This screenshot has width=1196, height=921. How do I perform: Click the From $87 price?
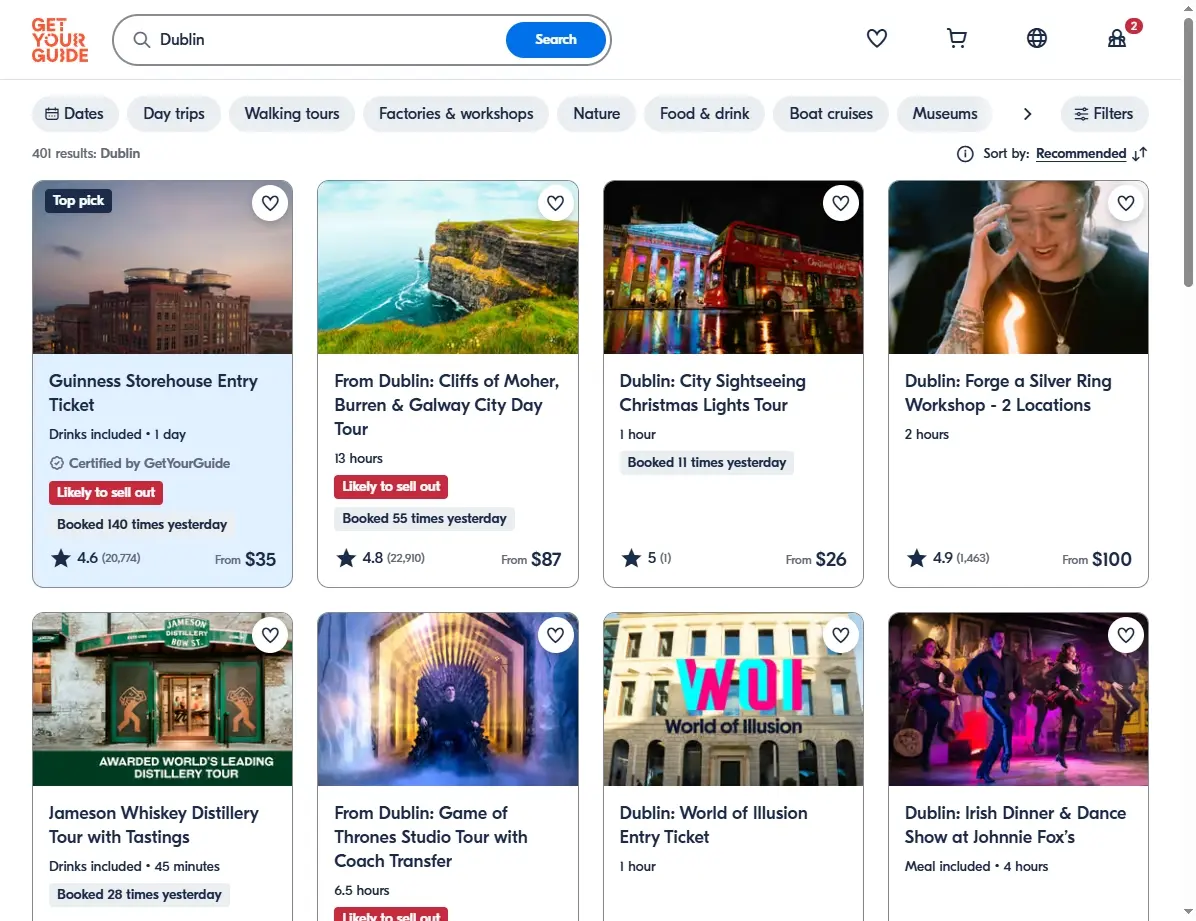pos(531,559)
